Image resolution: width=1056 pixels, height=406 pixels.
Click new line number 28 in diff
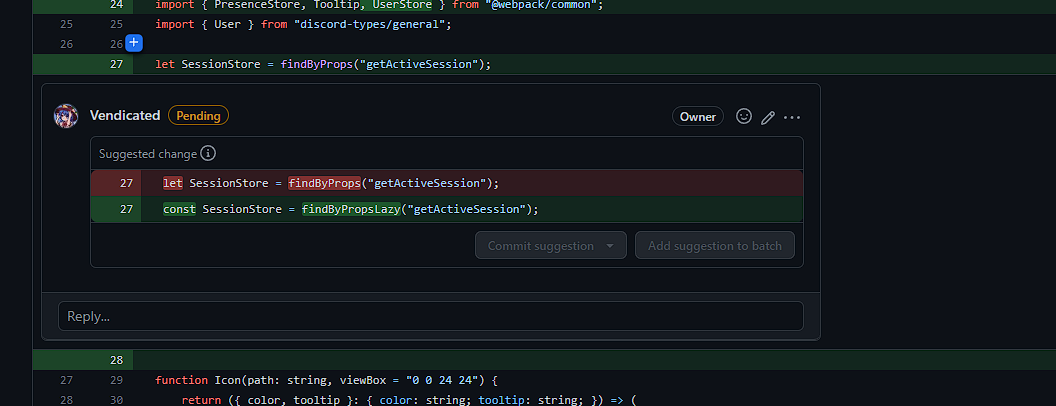pyautogui.click(x=117, y=360)
